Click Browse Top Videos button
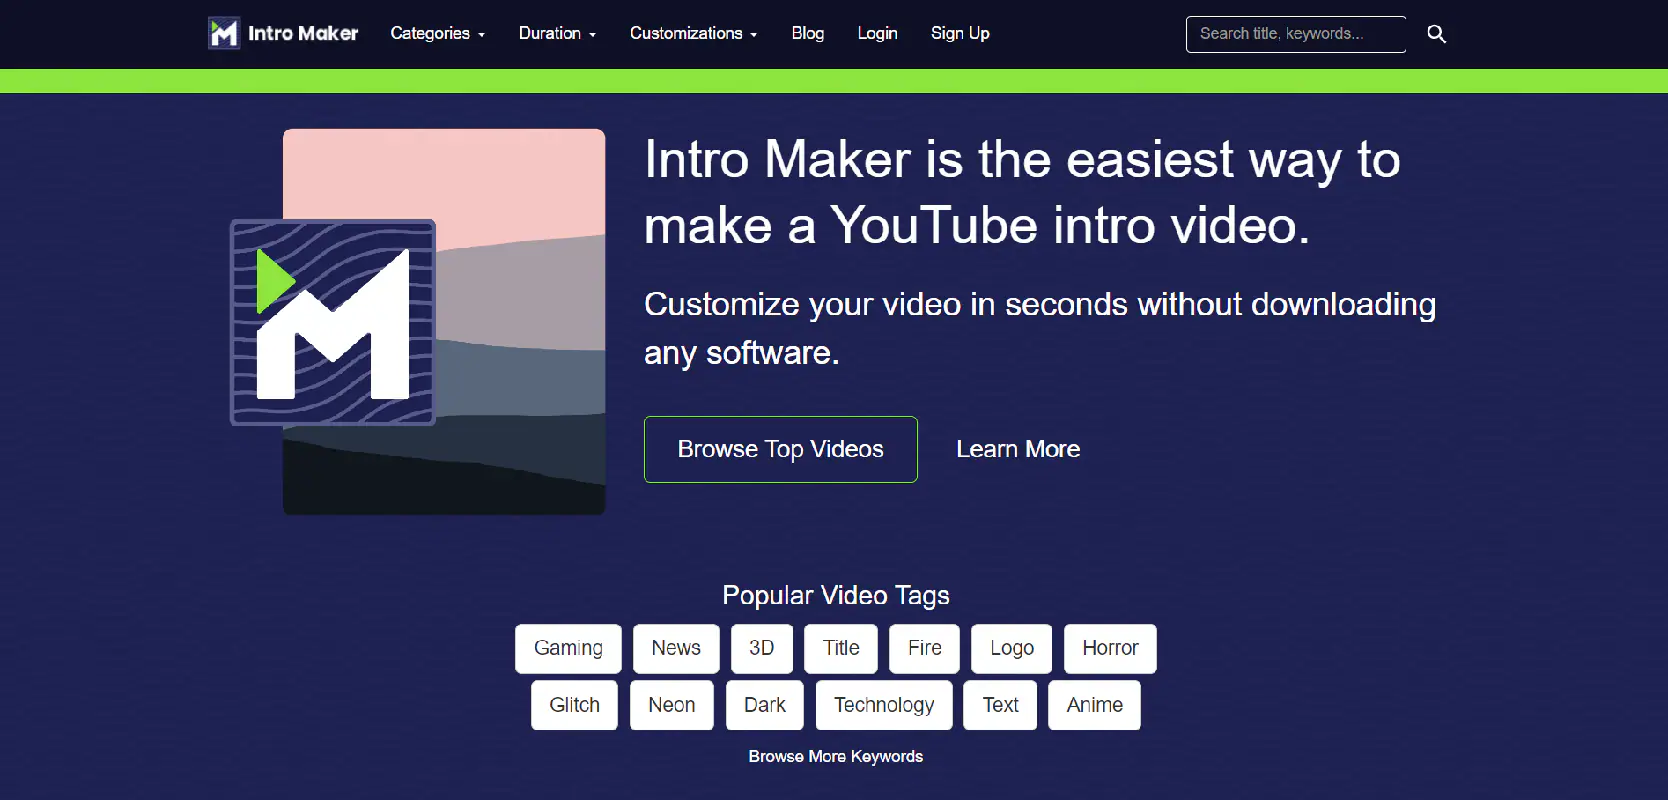The image size is (1668, 800). point(781,449)
